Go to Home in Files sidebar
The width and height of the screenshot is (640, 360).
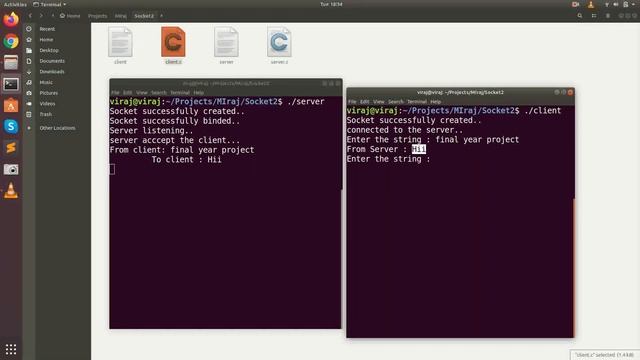[x=46, y=40]
